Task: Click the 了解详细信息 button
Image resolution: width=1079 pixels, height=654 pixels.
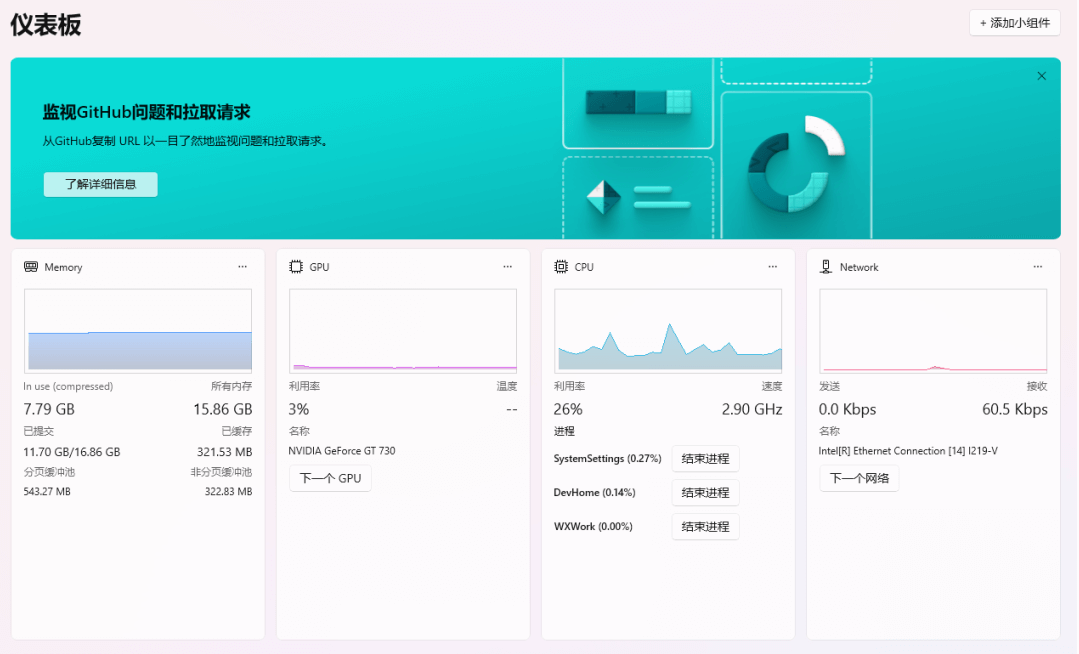Action: click(x=100, y=185)
